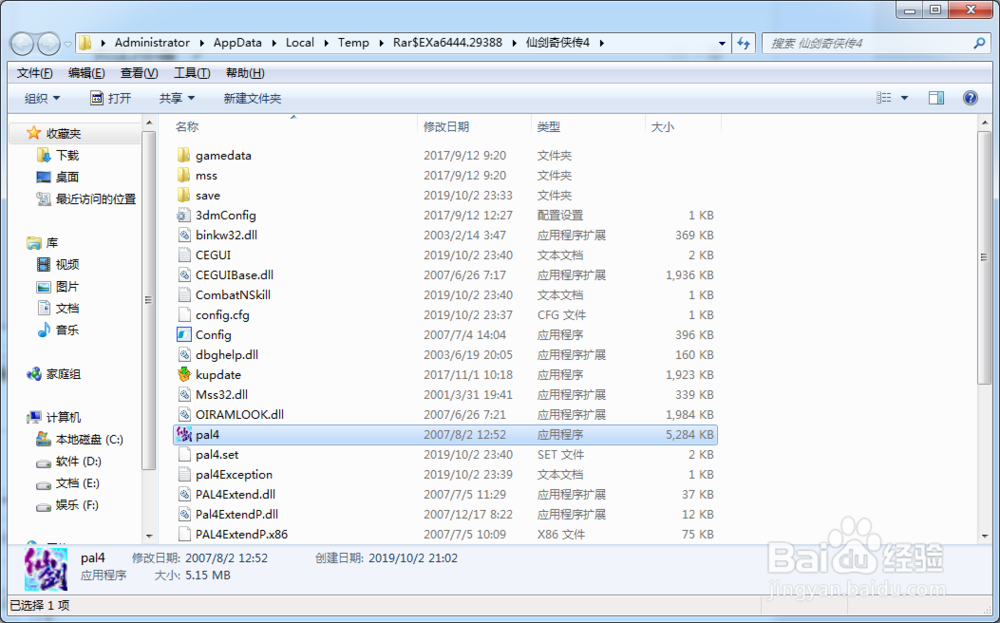
Task: Open the 文件(F) menu
Action: click(x=34, y=73)
